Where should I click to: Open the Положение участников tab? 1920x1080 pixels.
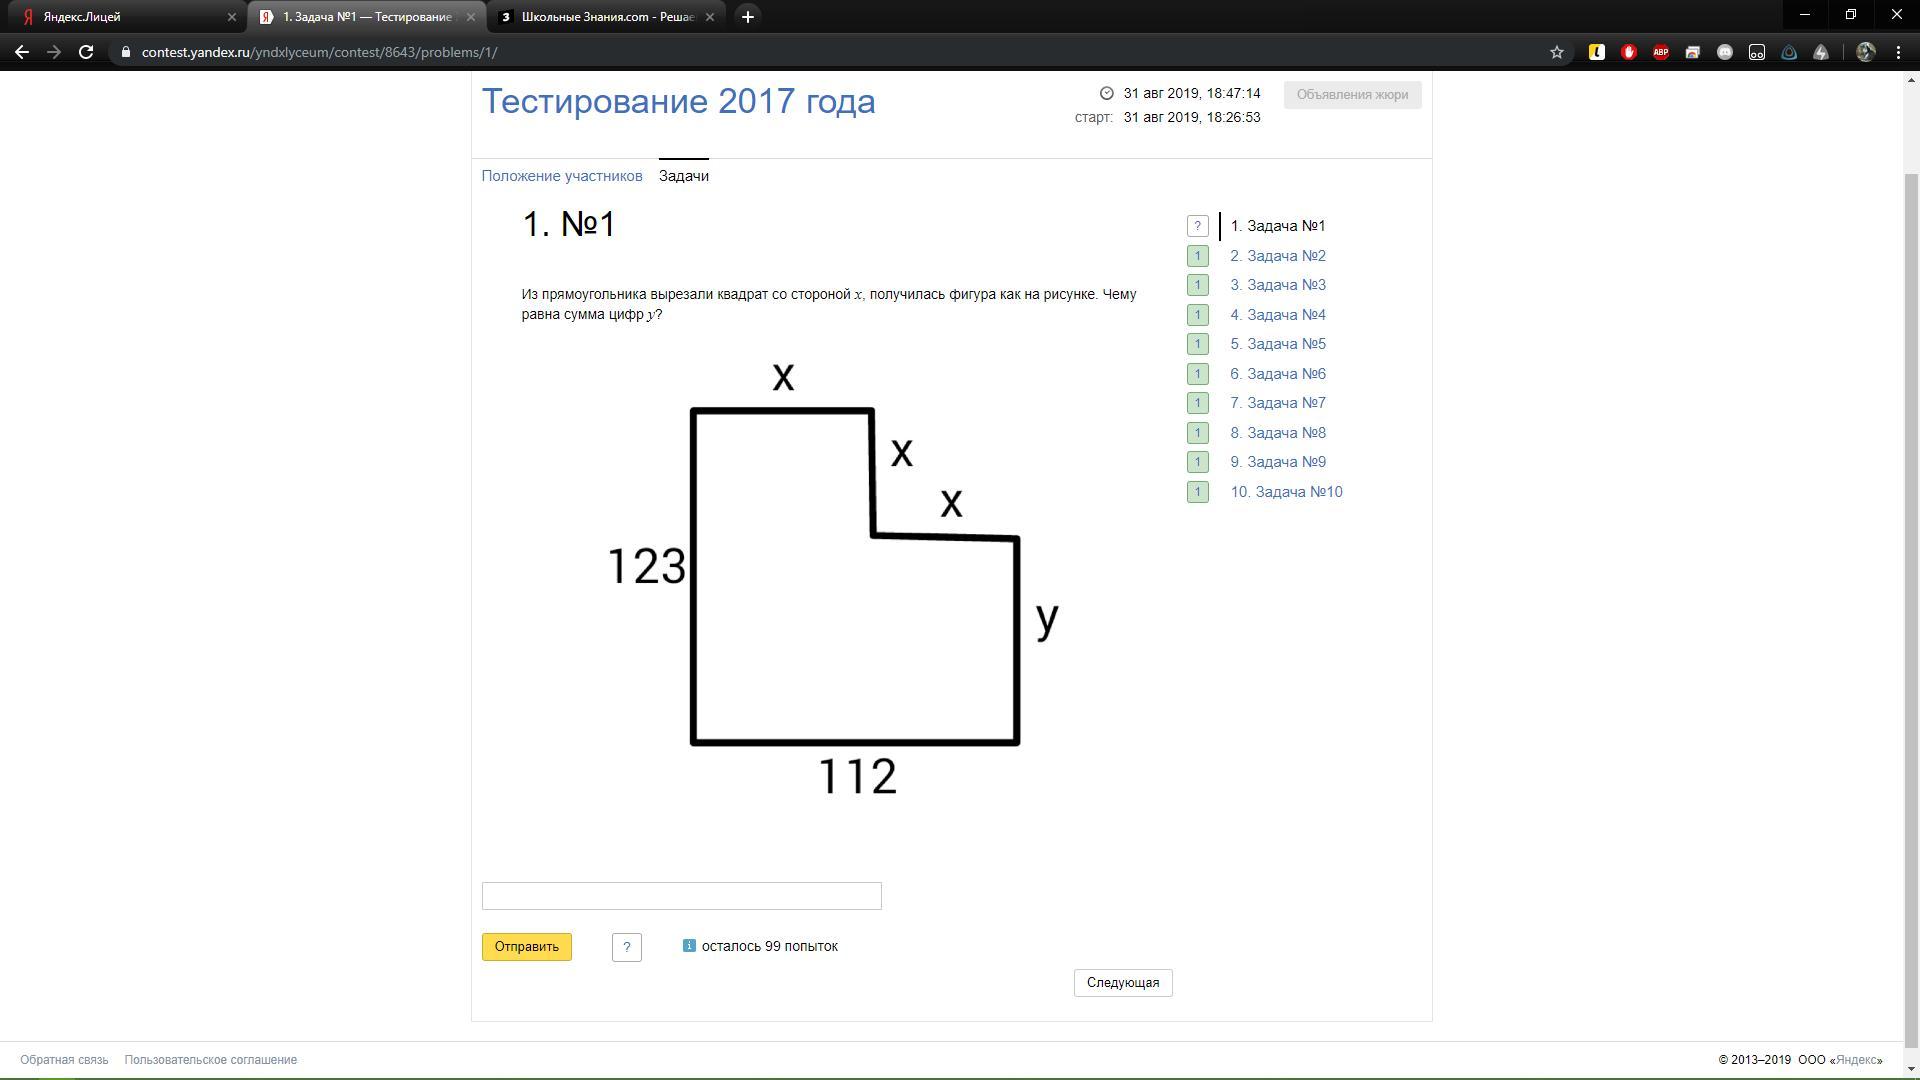561,176
